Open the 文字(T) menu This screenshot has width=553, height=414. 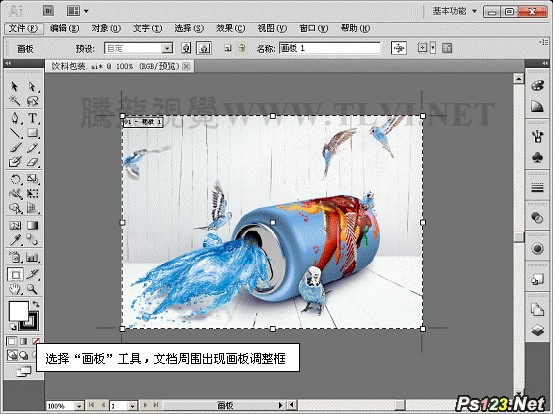pyautogui.click(x=147, y=29)
